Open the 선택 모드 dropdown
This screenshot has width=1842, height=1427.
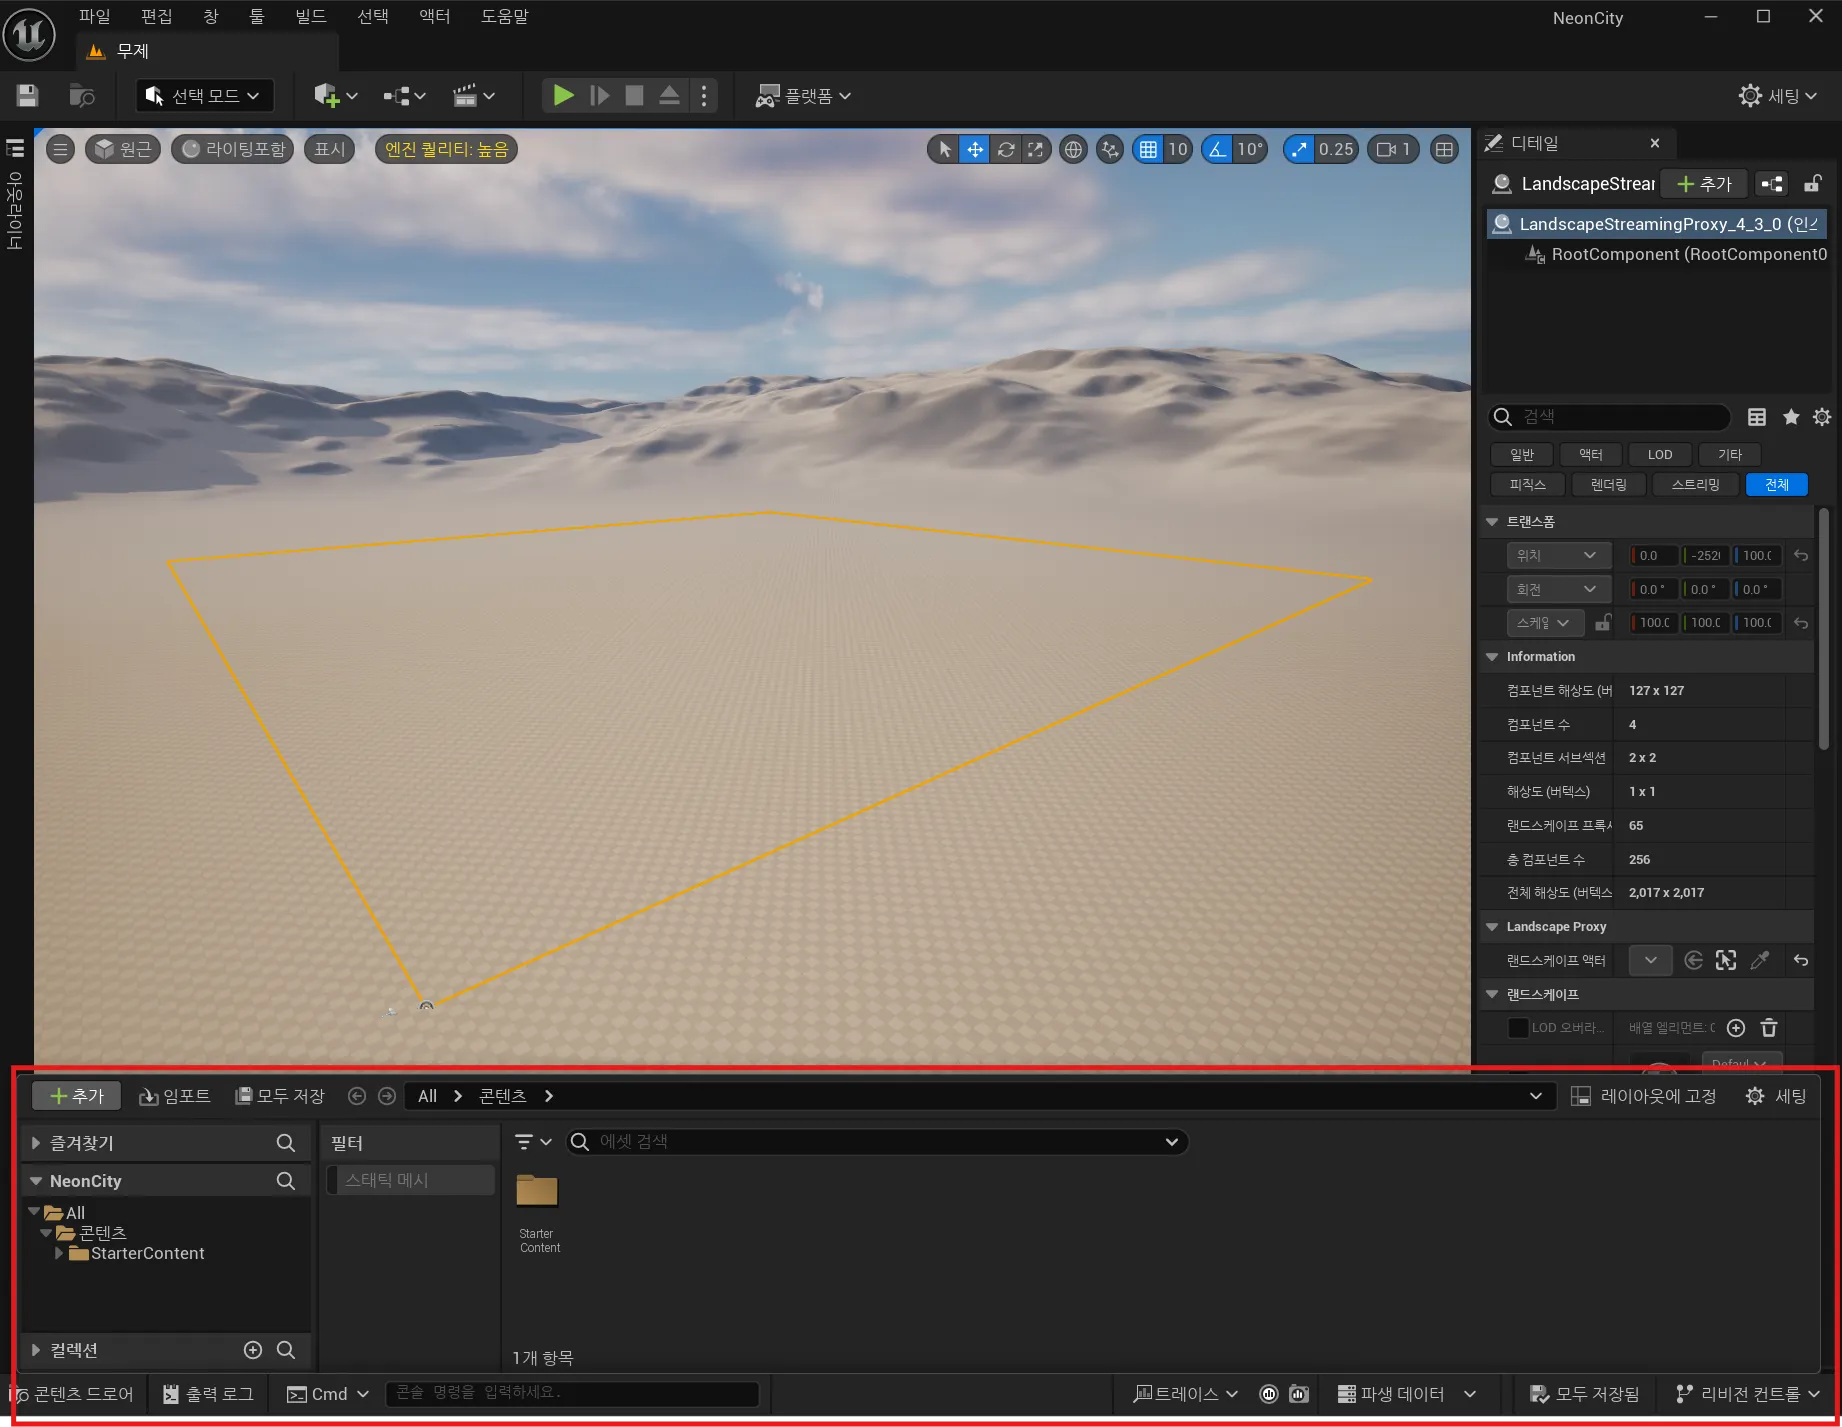click(205, 95)
